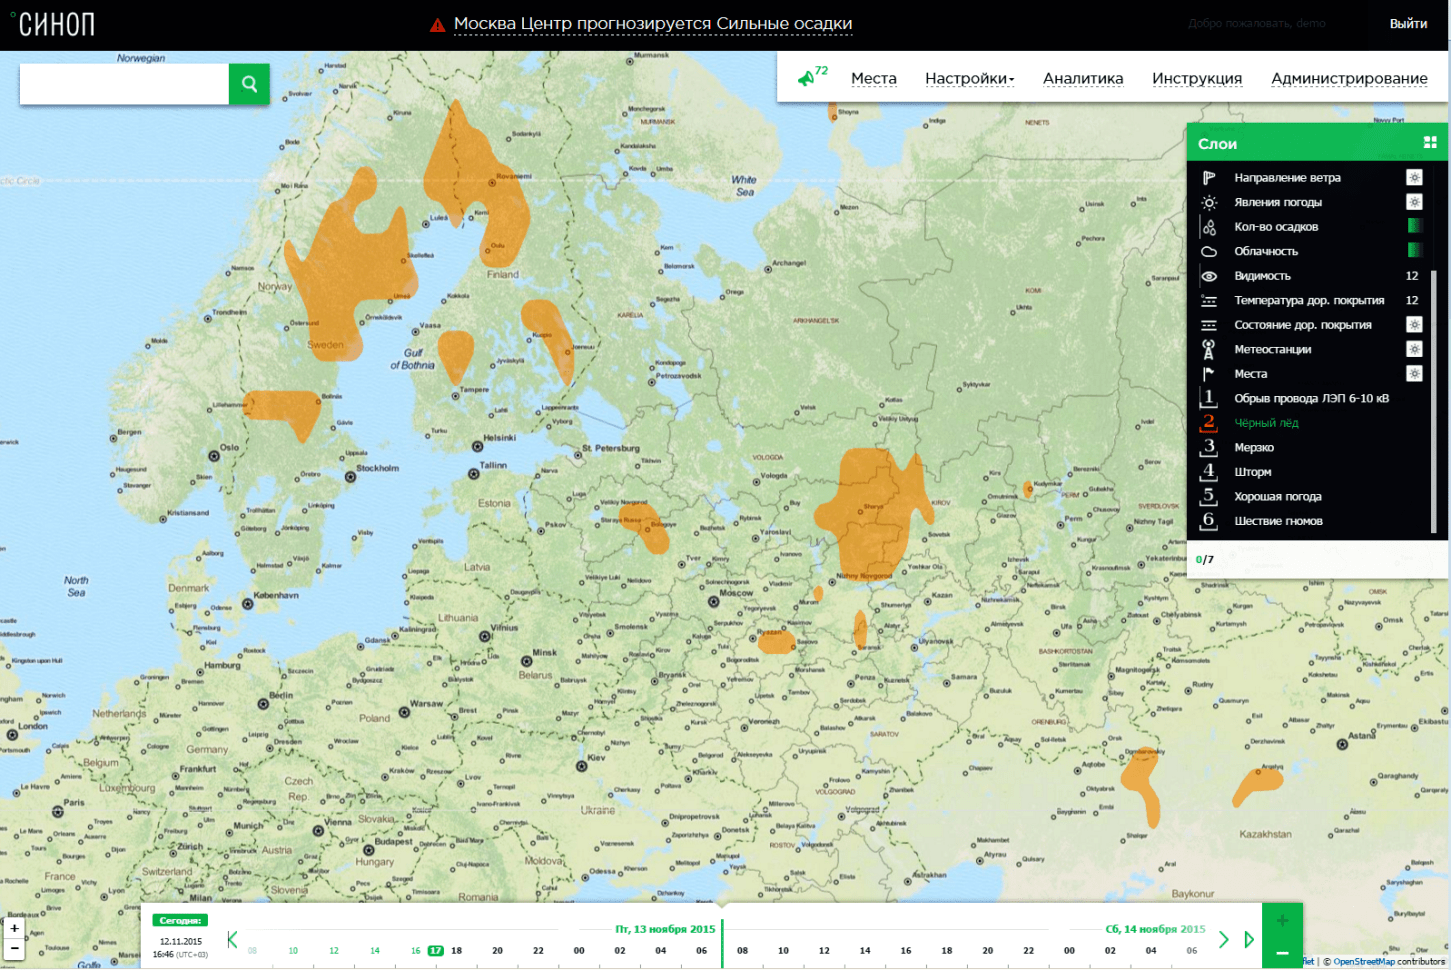Open the notifications megaphone icon with 72
Image resolution: width=1451 pixels, height=970 pixels.
tap(811, 77)
